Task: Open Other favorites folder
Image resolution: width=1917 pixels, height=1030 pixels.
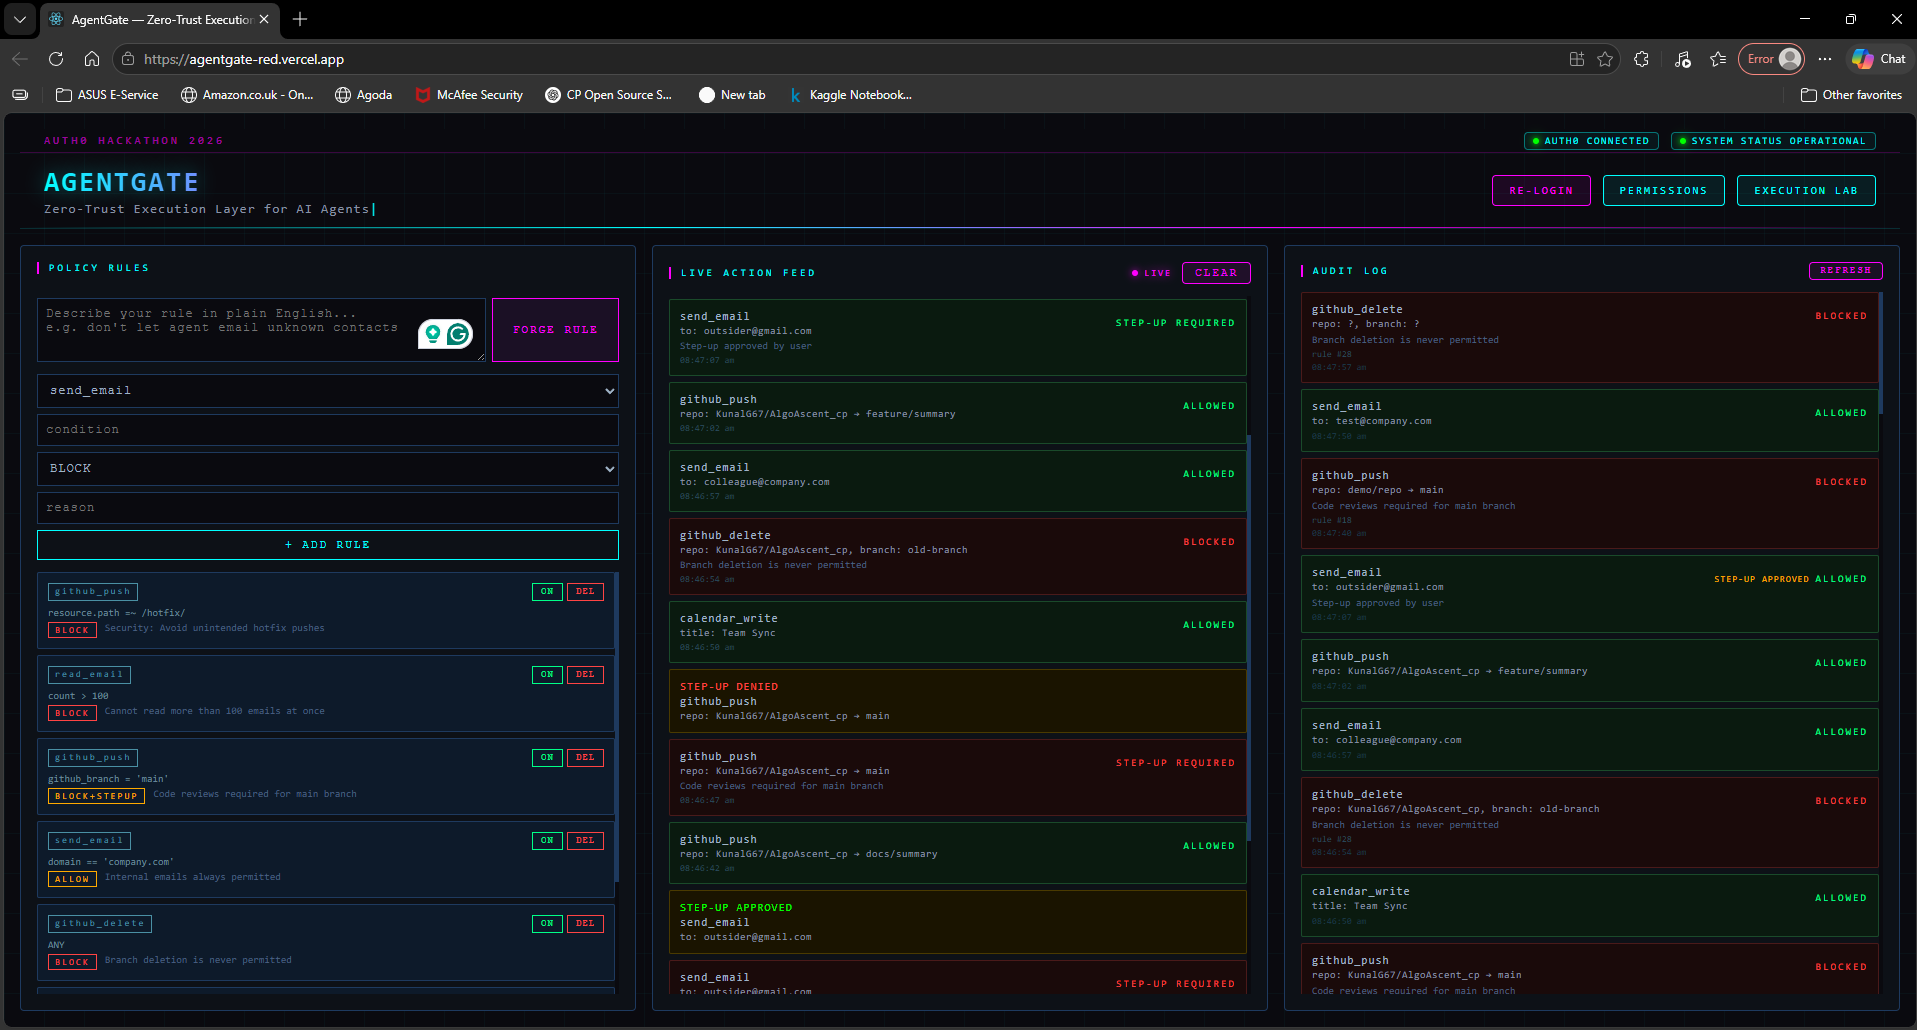Action: coord(1851,95)
